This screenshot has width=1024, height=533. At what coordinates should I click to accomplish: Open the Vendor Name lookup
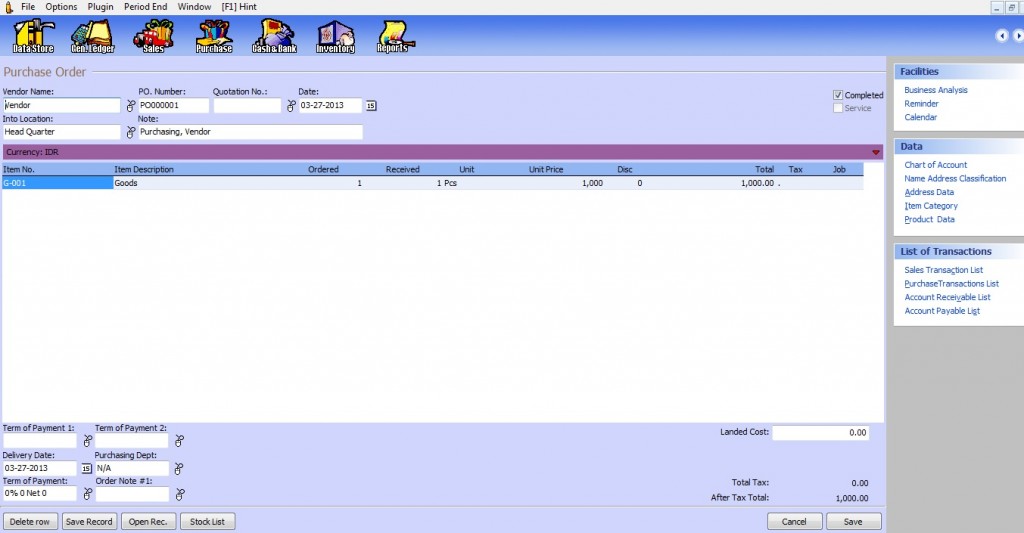pos(130,106)
